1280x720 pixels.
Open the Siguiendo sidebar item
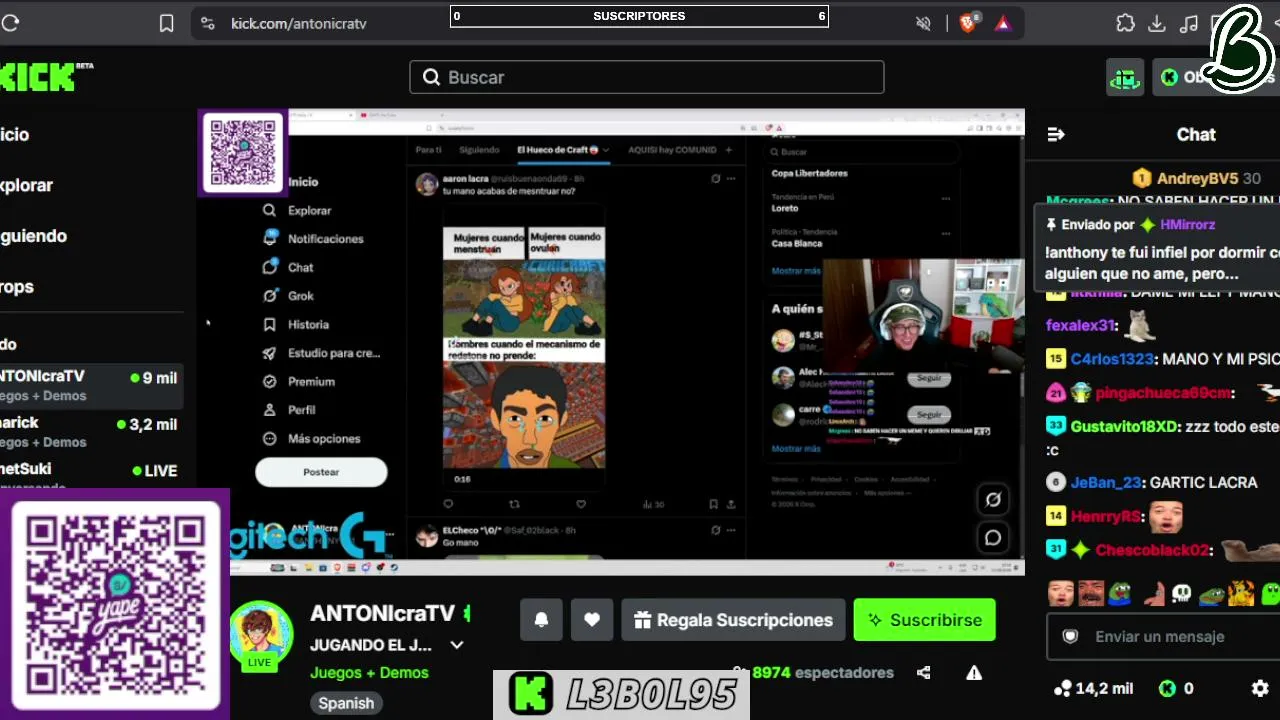coord(33,236)
